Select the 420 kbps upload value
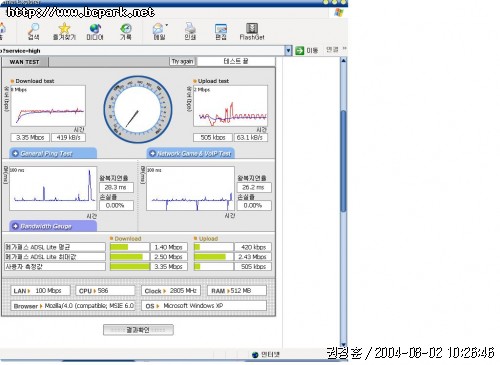 pyautogui.click(x=253, y=247)
